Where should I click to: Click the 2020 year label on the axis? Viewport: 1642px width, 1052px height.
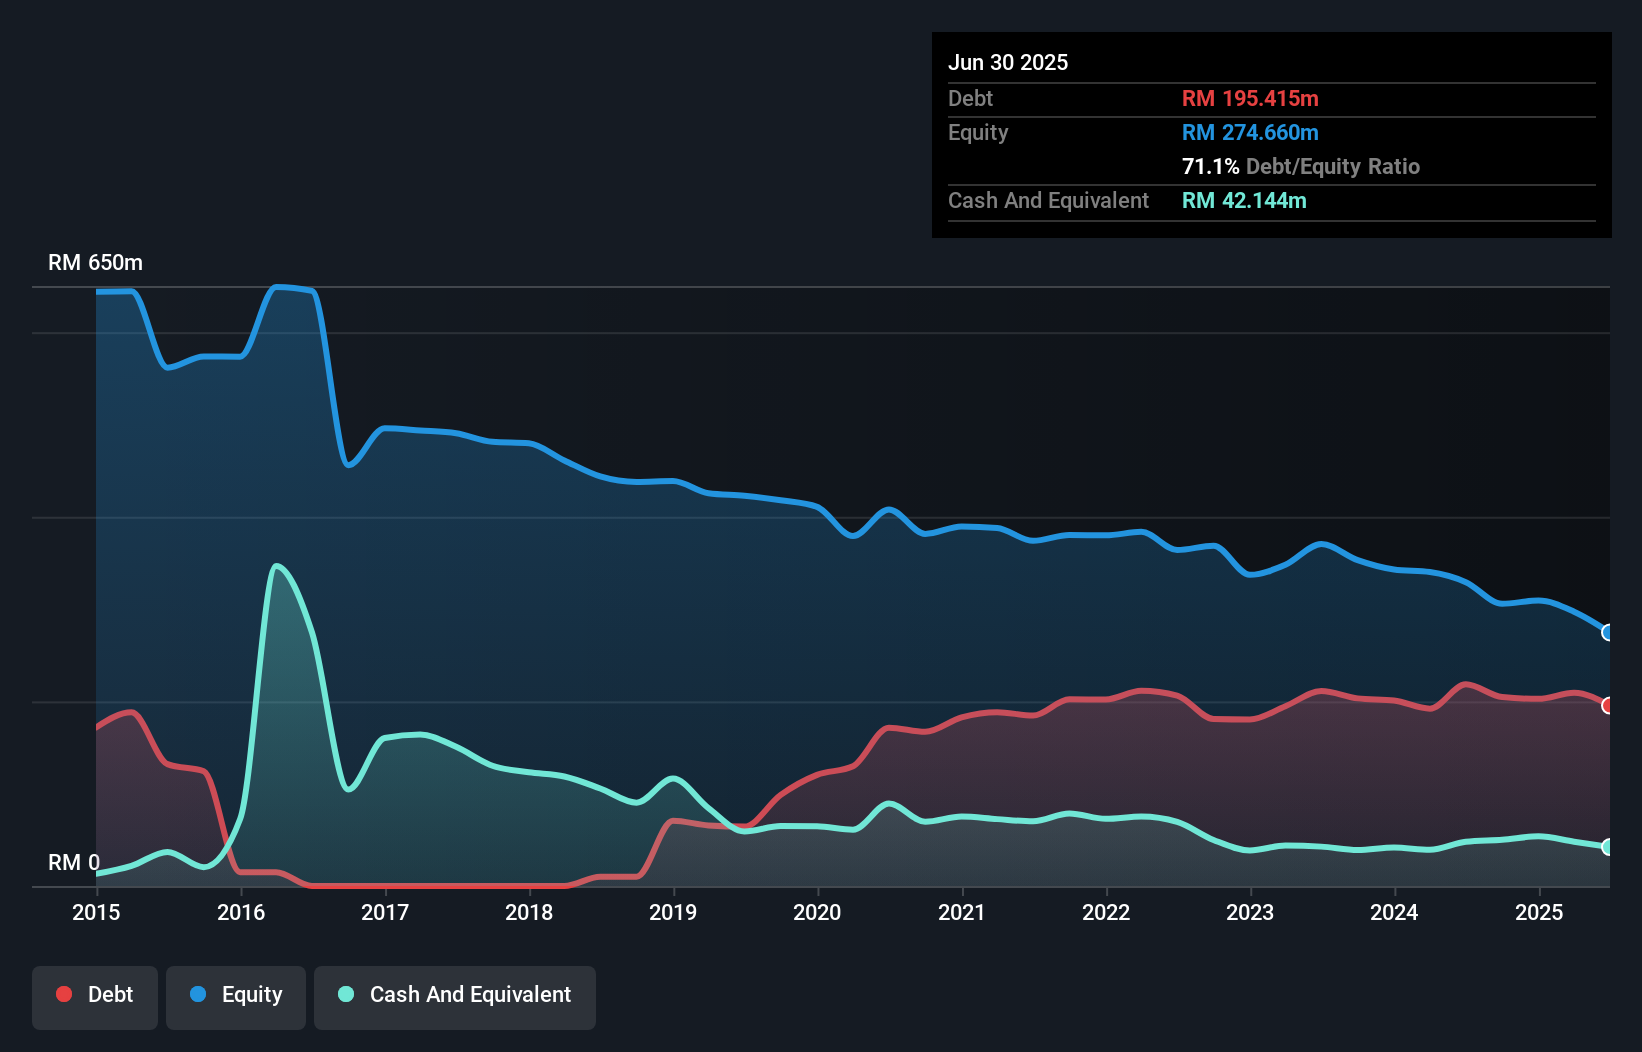coord(816,912)
